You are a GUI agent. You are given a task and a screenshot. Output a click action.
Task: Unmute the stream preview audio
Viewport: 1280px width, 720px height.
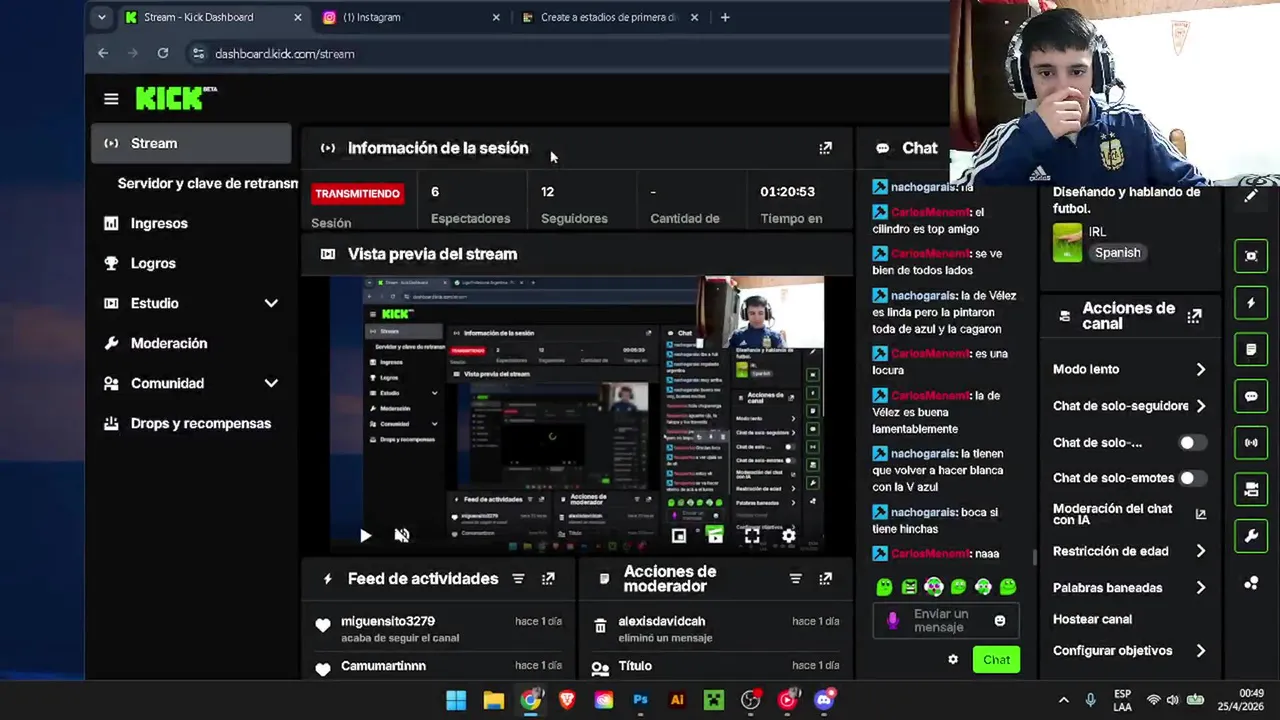click(x=402, y=536)
